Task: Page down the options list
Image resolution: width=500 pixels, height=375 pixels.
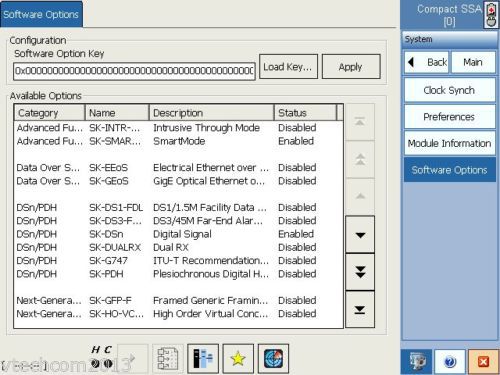Action: (360, 272)
